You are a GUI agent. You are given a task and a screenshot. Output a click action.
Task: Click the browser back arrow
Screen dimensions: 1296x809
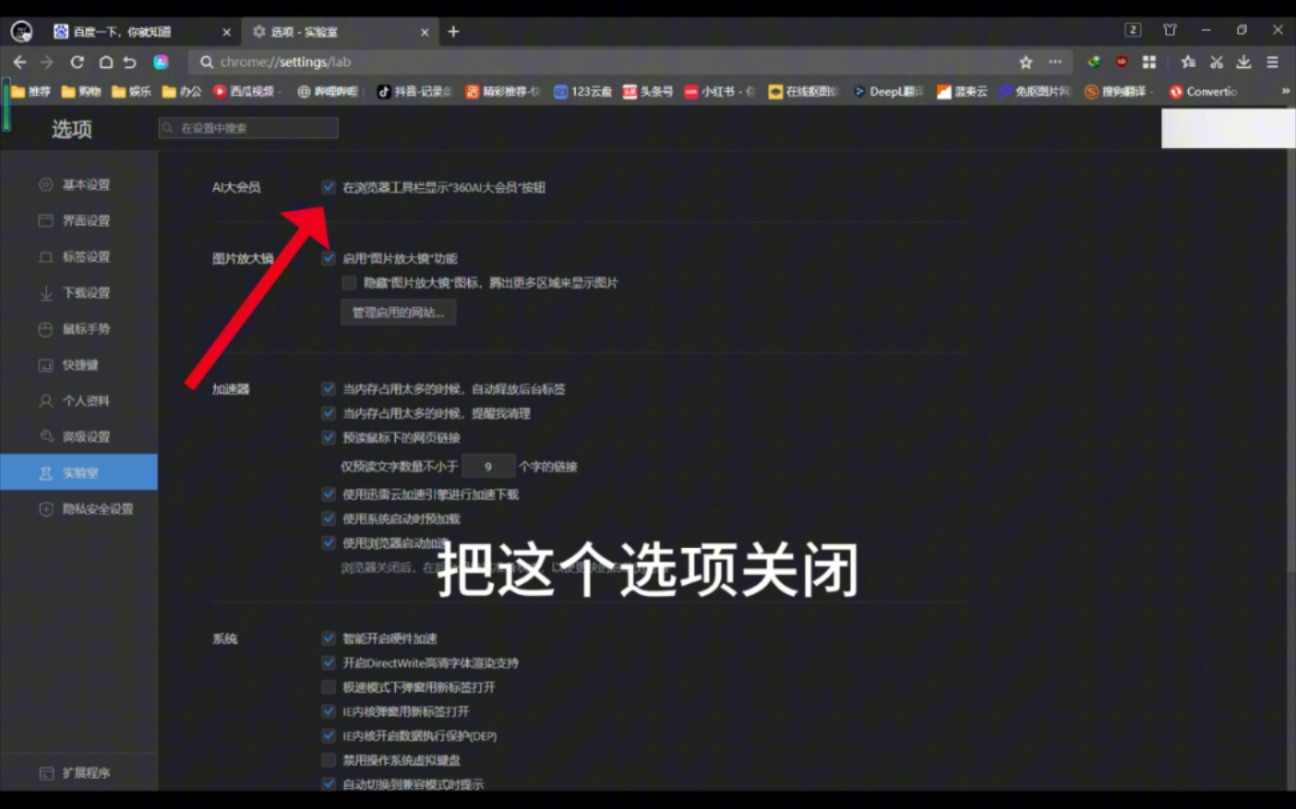pos(20,62)
